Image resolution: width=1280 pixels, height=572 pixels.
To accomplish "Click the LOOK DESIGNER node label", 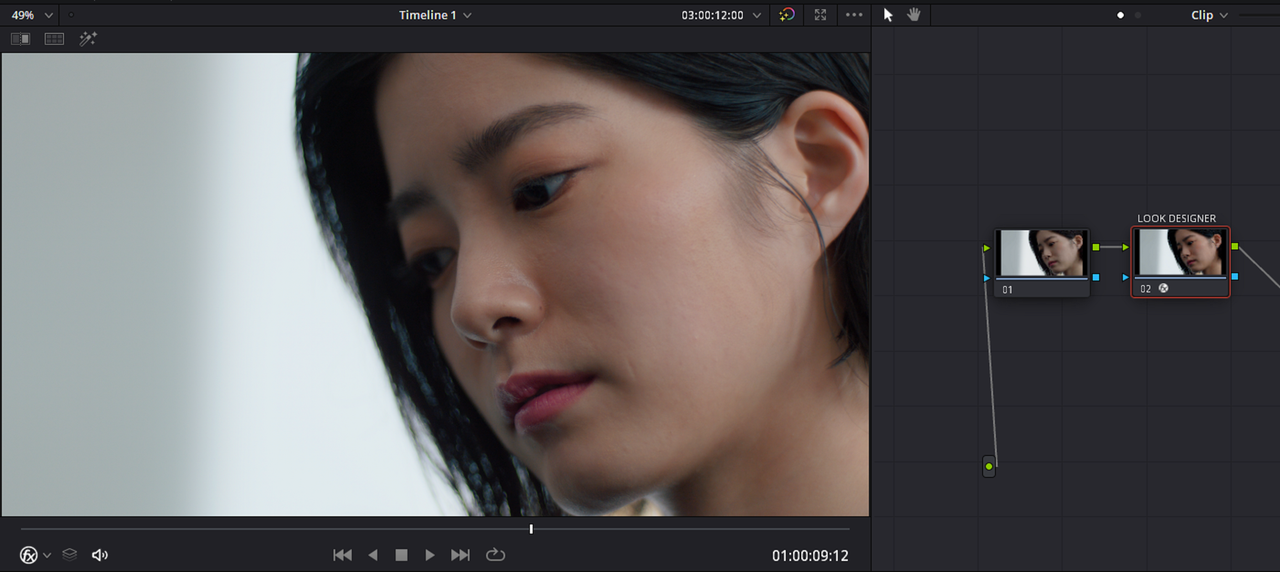I will 1177,218.
